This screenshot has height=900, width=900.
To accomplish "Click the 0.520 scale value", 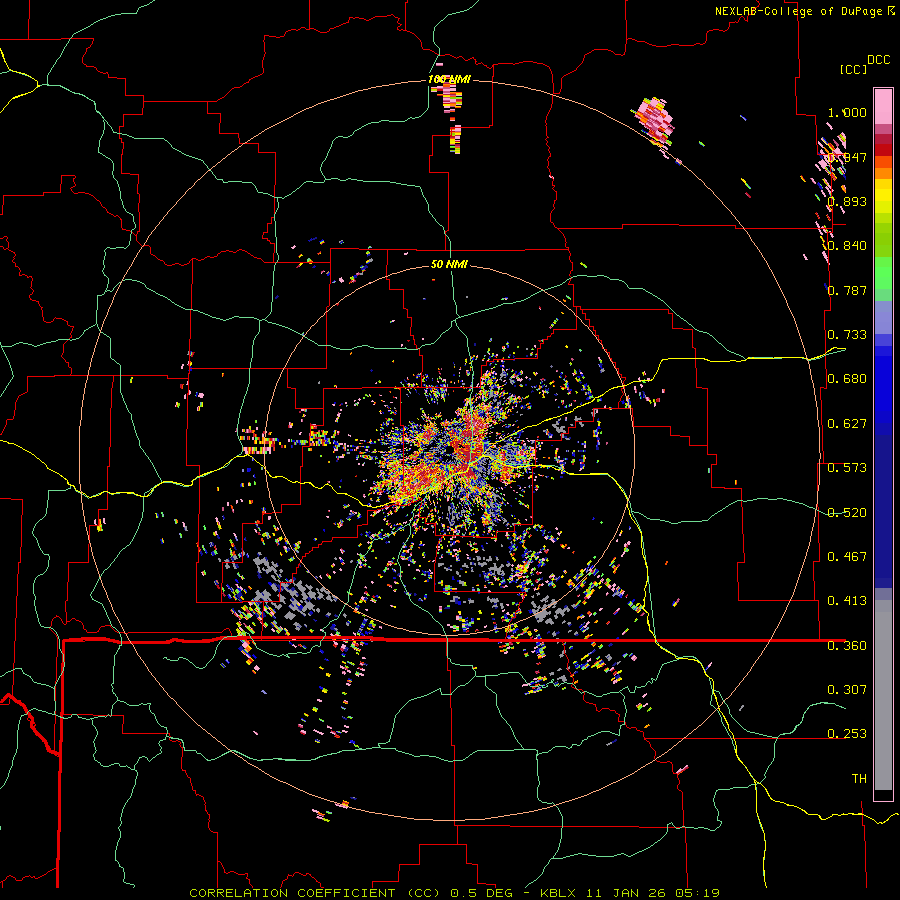I will (847, 513).
